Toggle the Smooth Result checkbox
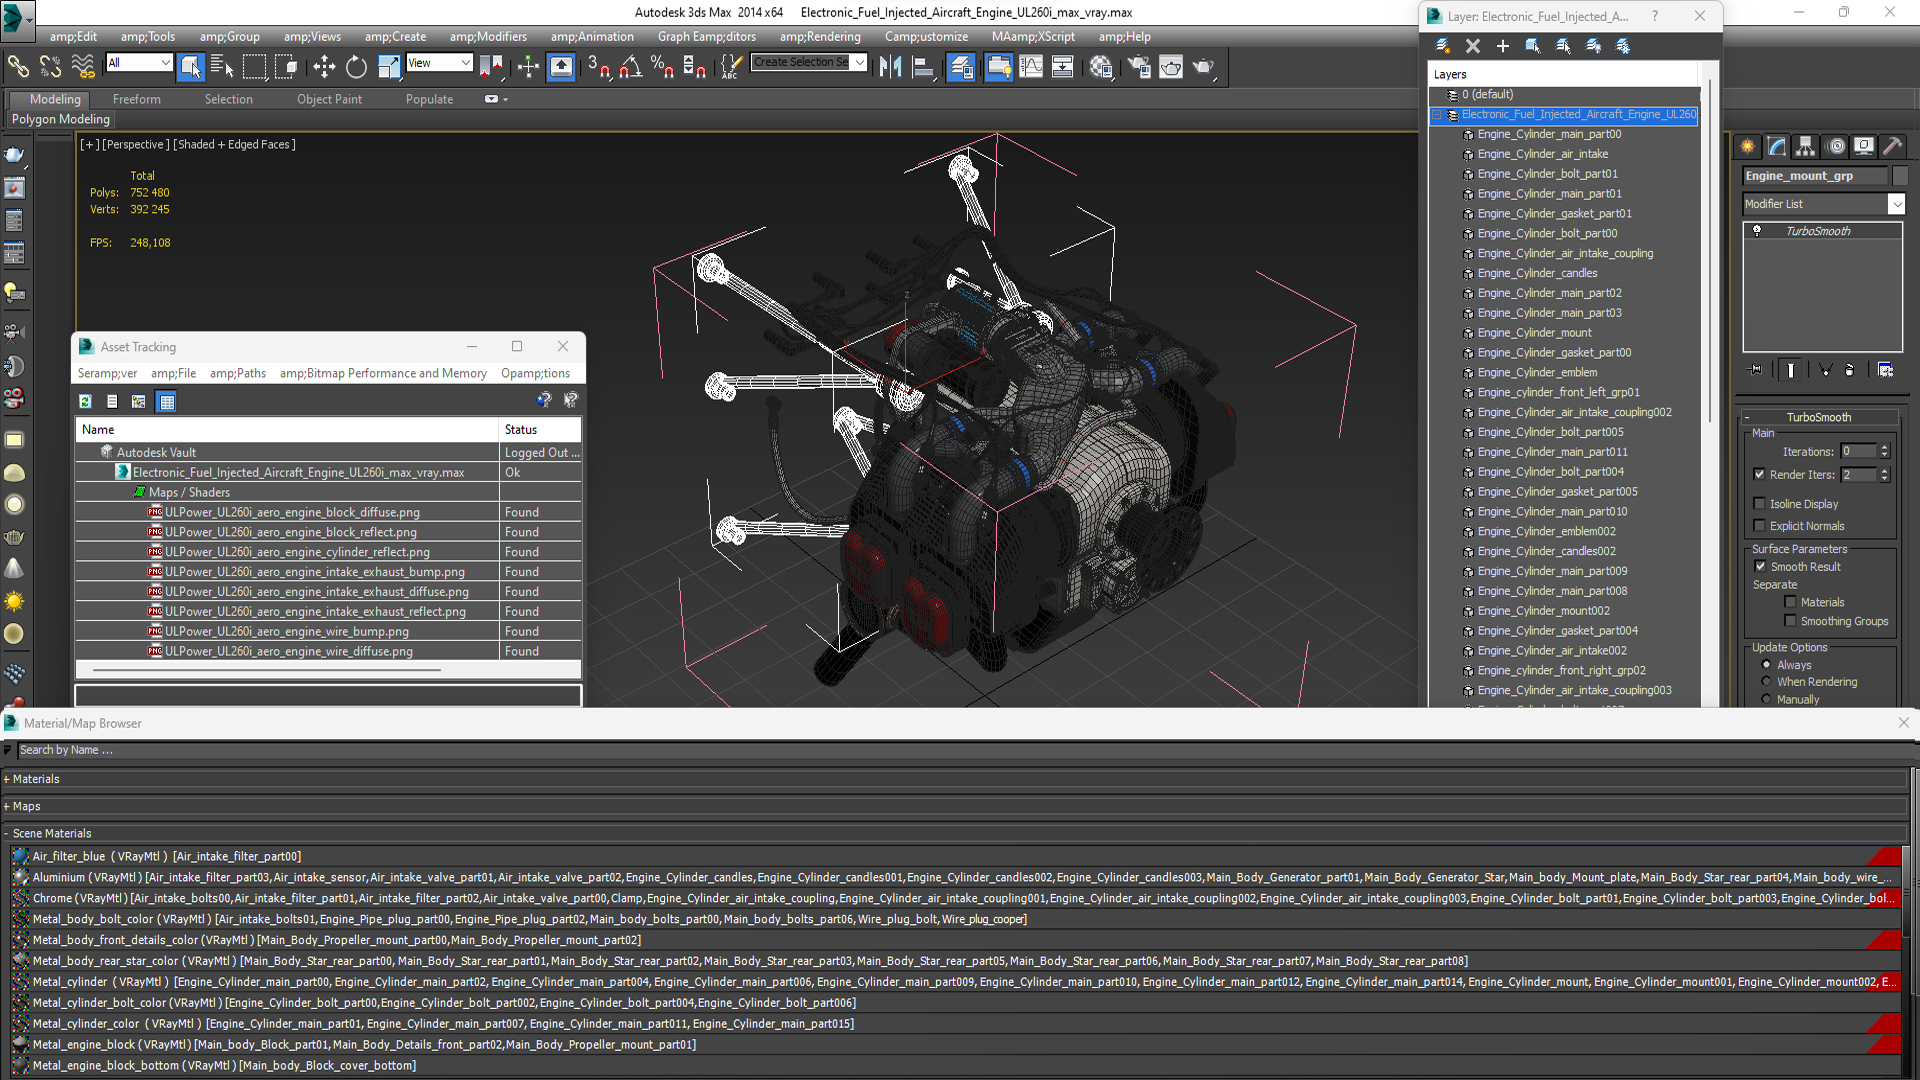The image size is (1920, 1080). pyautogui.click(x=1760, y=567)
